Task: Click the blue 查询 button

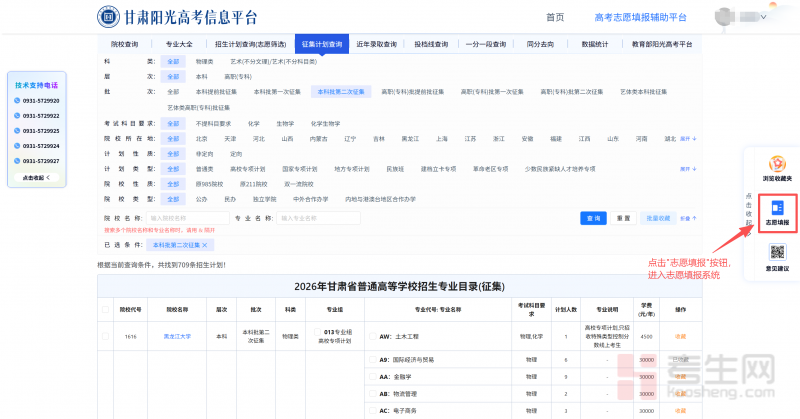Action: tap(593, 218)
